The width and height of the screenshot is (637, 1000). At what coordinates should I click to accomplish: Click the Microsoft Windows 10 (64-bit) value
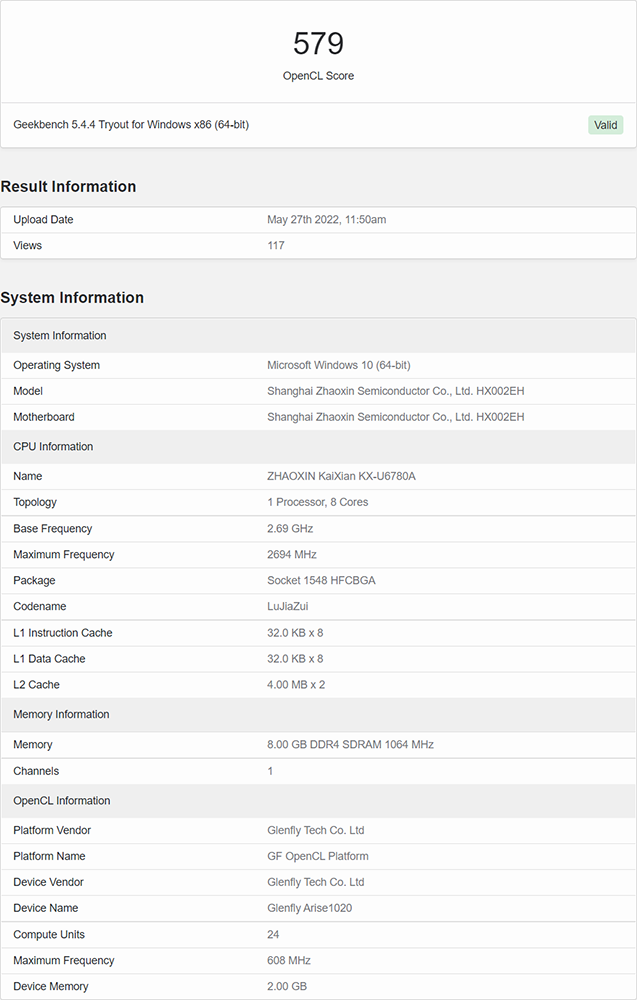pos(338,366)
